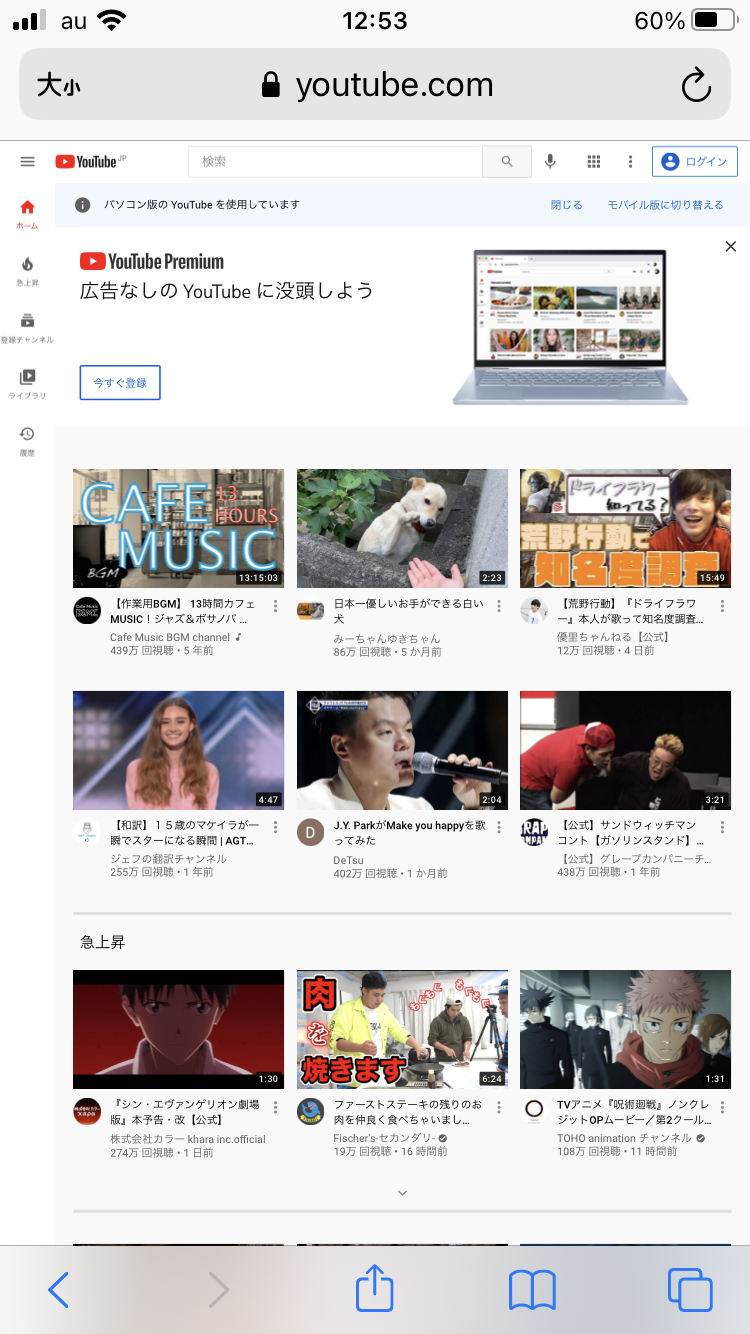Tap the voice search microphone icon
This screenshot has width=750, height=1334.
550,162
